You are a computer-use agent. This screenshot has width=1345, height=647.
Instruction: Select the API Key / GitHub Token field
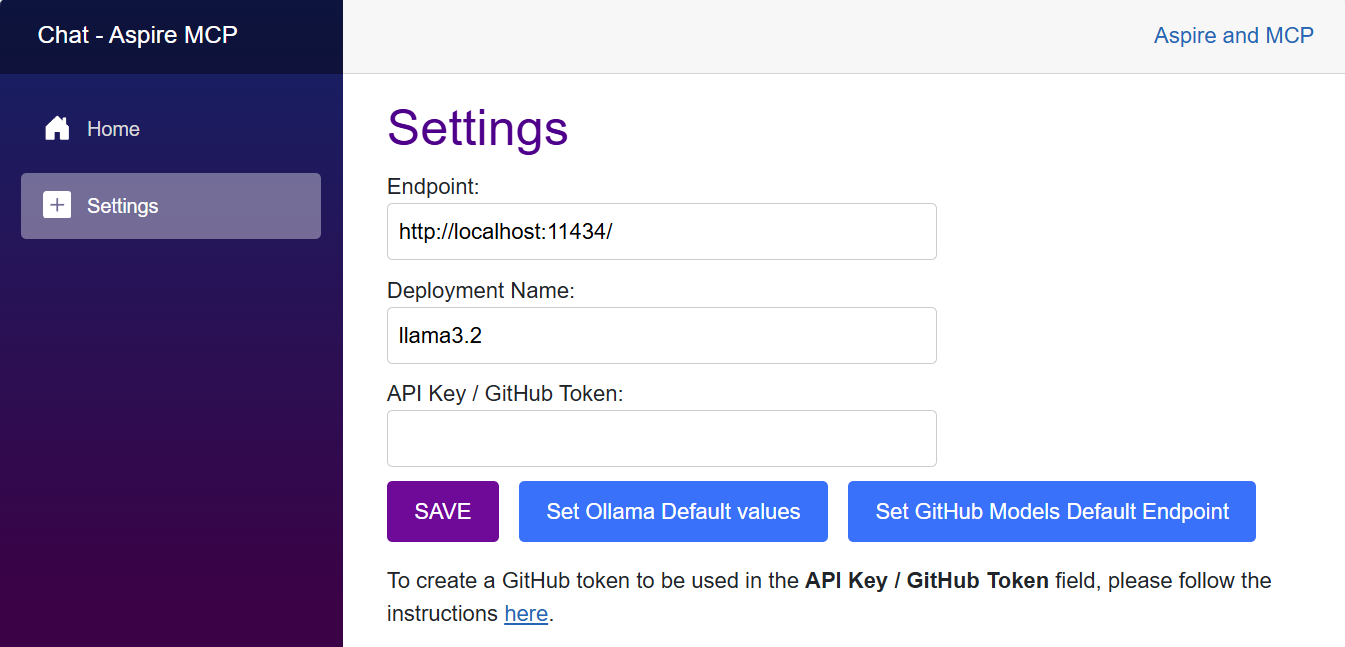(662, 438)
